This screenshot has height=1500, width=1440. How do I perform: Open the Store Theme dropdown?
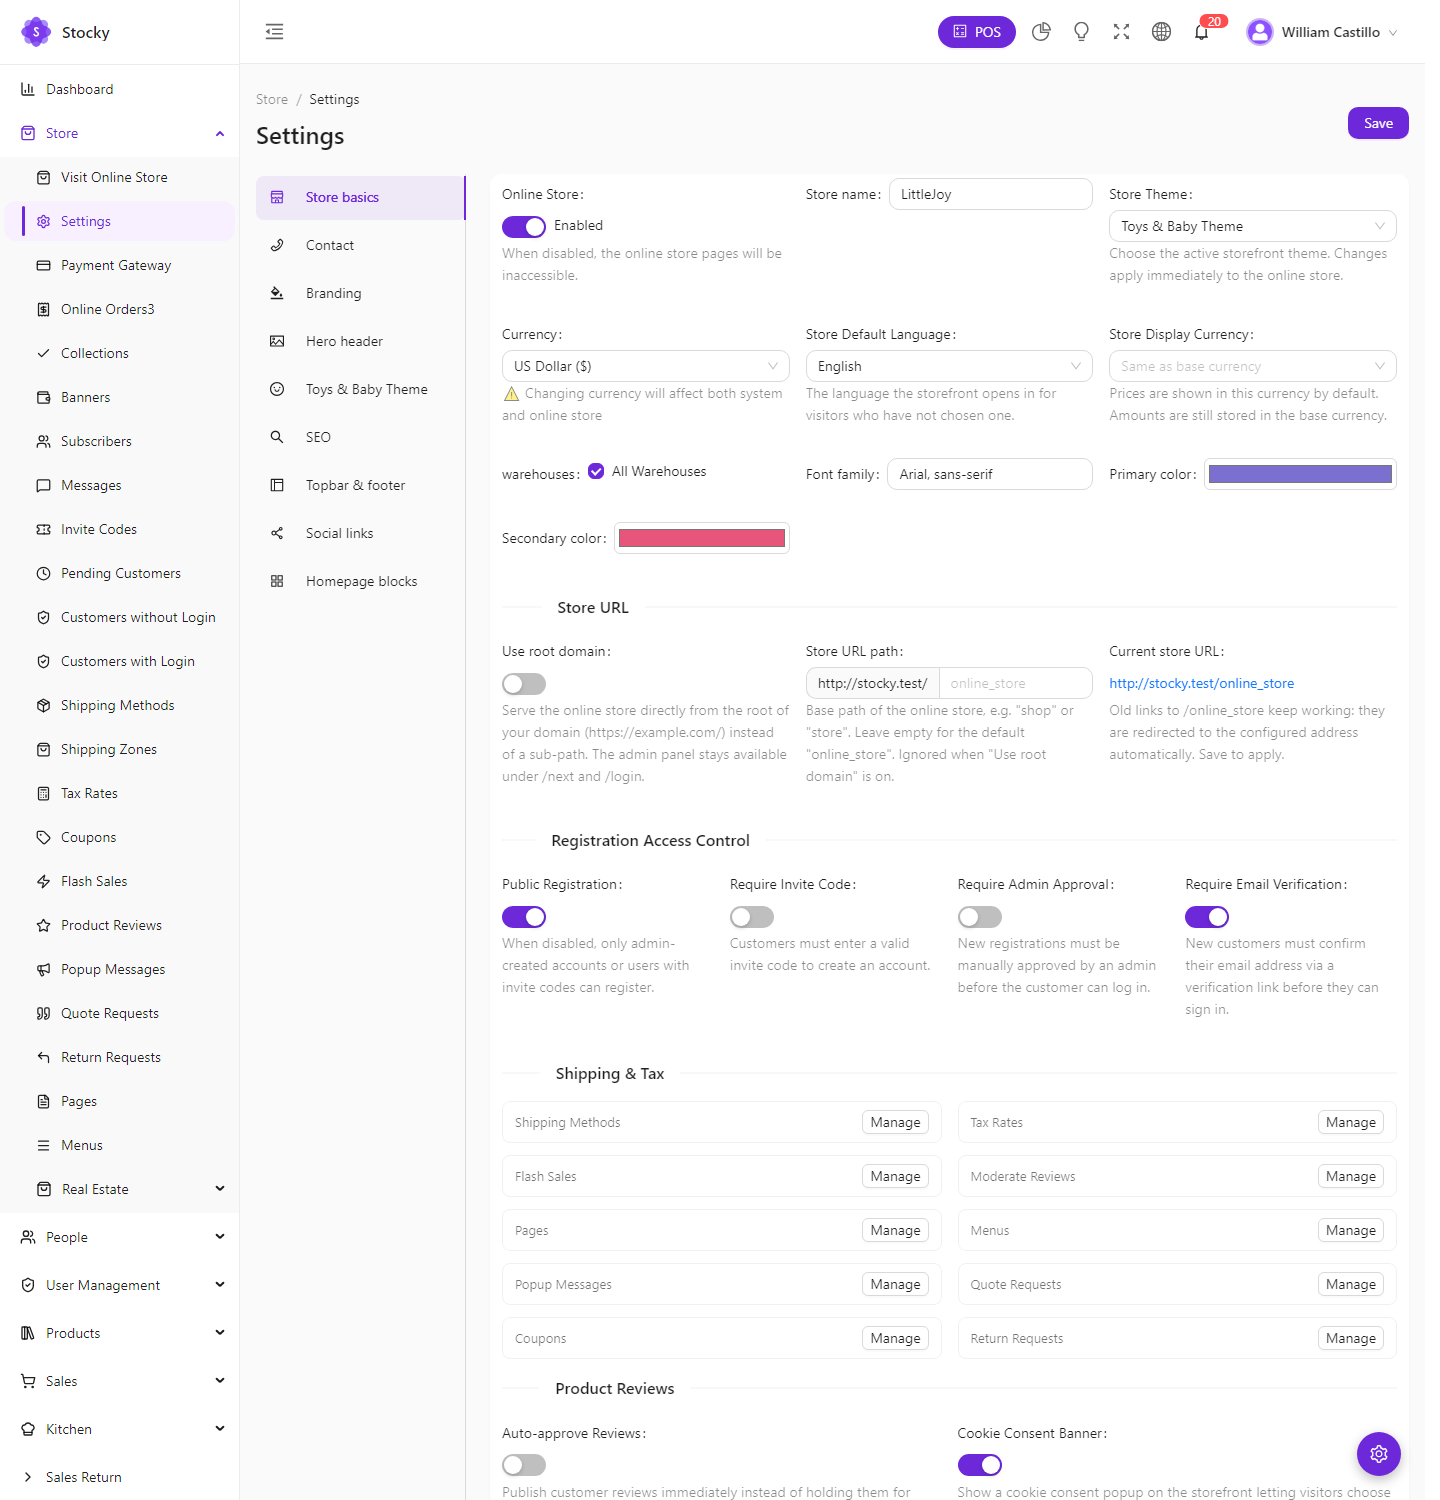1252,226
